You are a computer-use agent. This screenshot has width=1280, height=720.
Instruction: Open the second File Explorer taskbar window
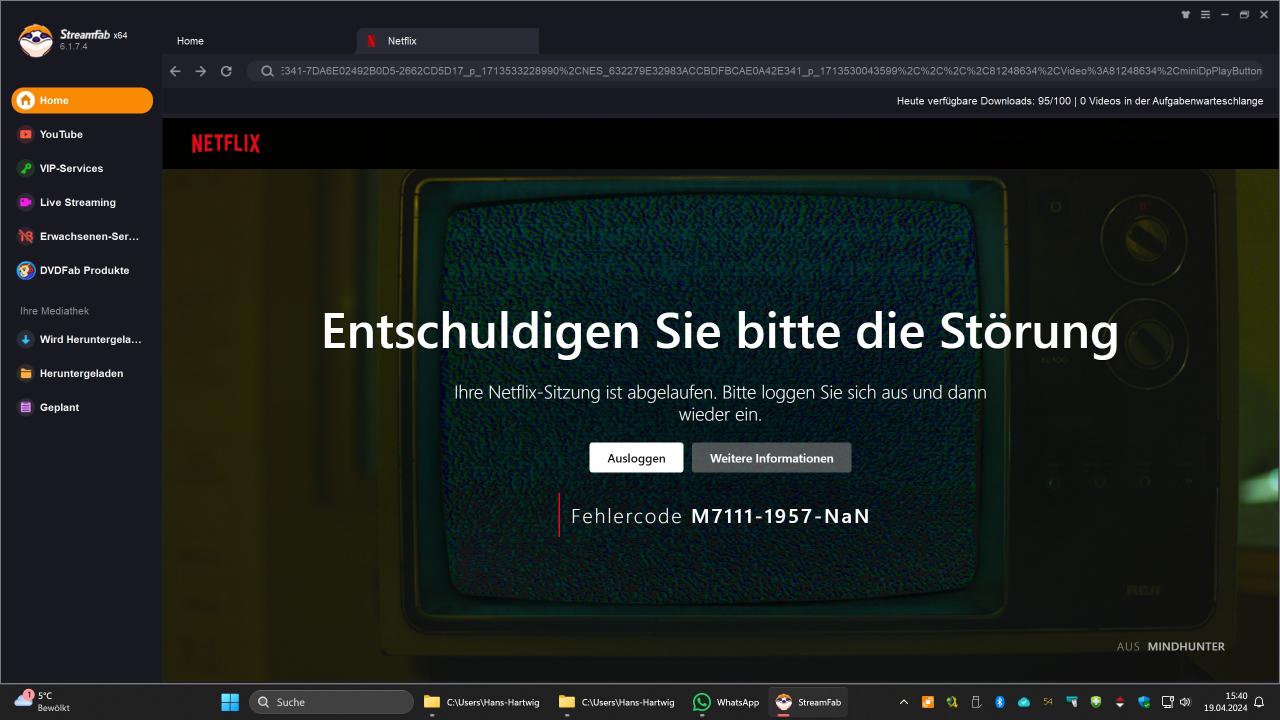(x=617, y=702)
